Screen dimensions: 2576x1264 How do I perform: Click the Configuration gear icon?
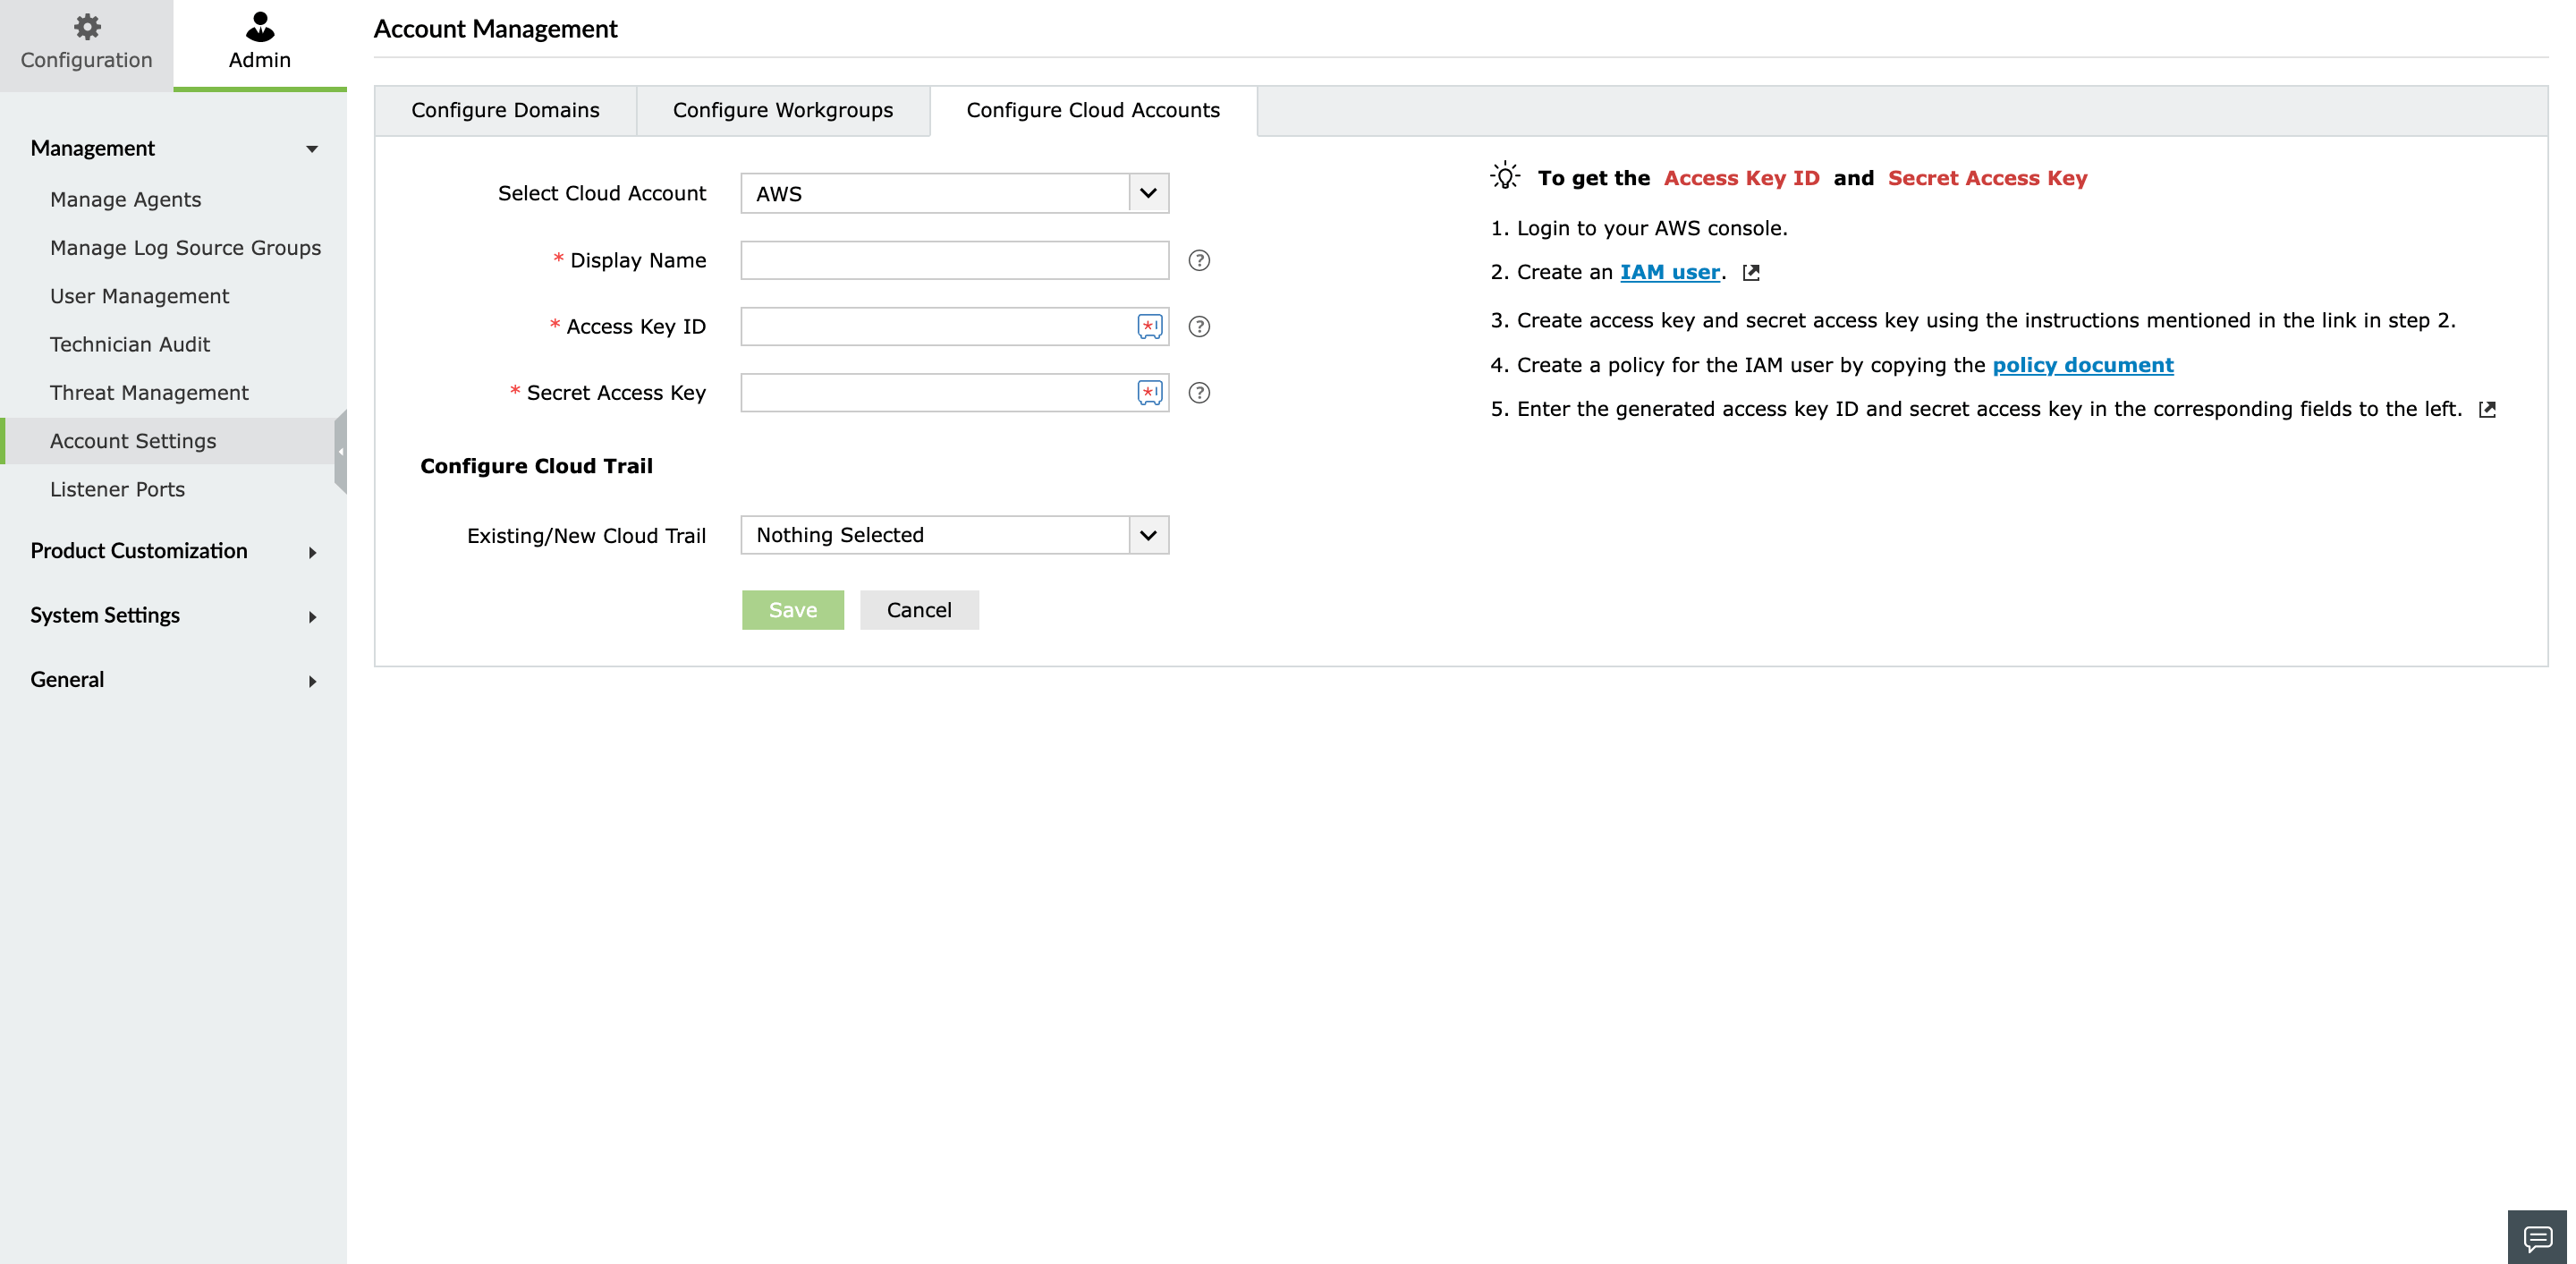(x=87, y=27)
